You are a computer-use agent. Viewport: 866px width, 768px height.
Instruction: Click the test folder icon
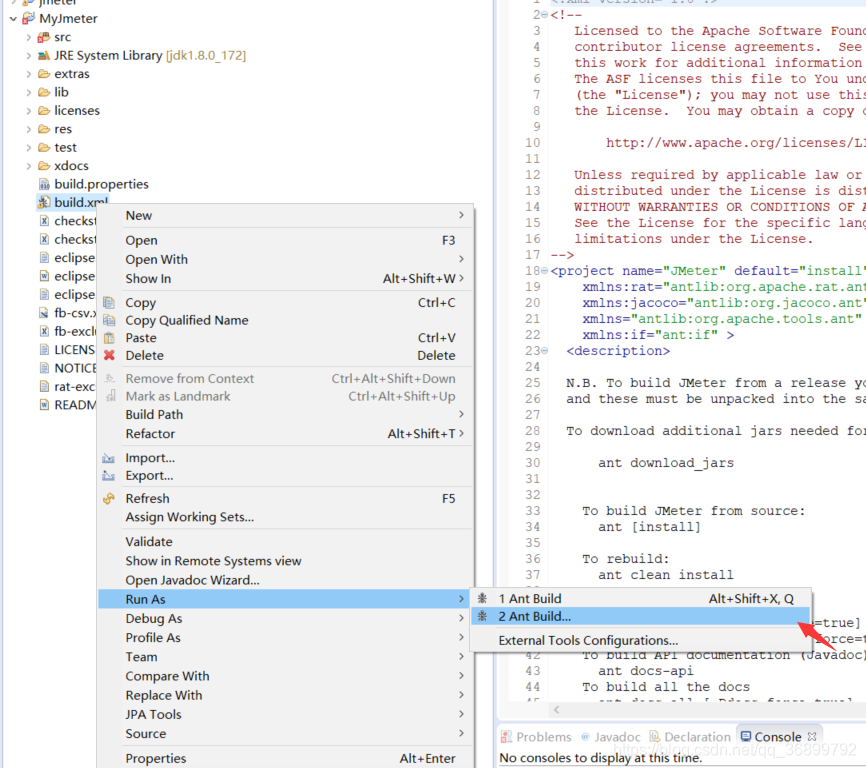coord(44,147)
